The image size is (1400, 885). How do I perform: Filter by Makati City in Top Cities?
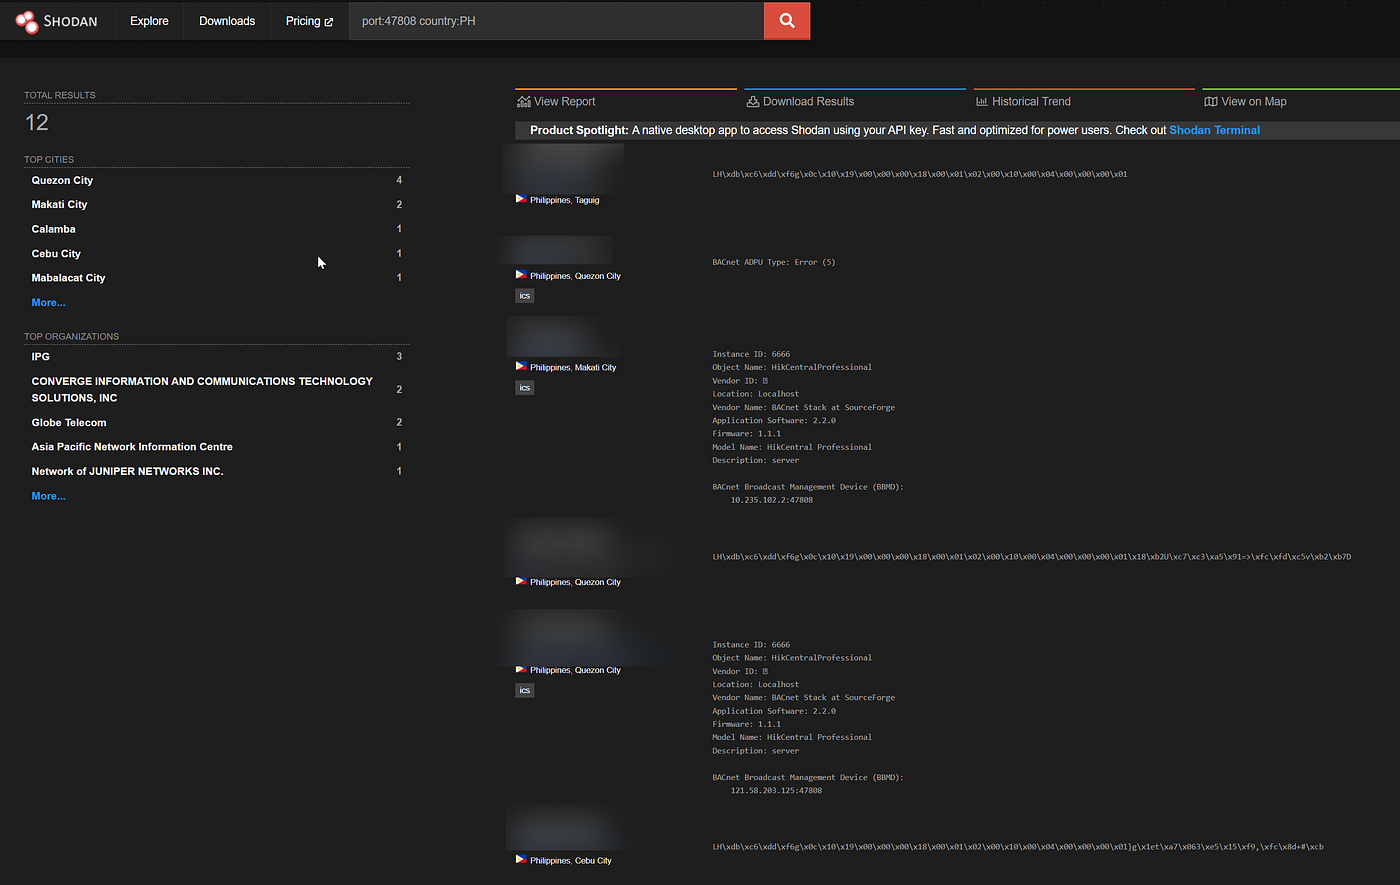pos(59,204)
